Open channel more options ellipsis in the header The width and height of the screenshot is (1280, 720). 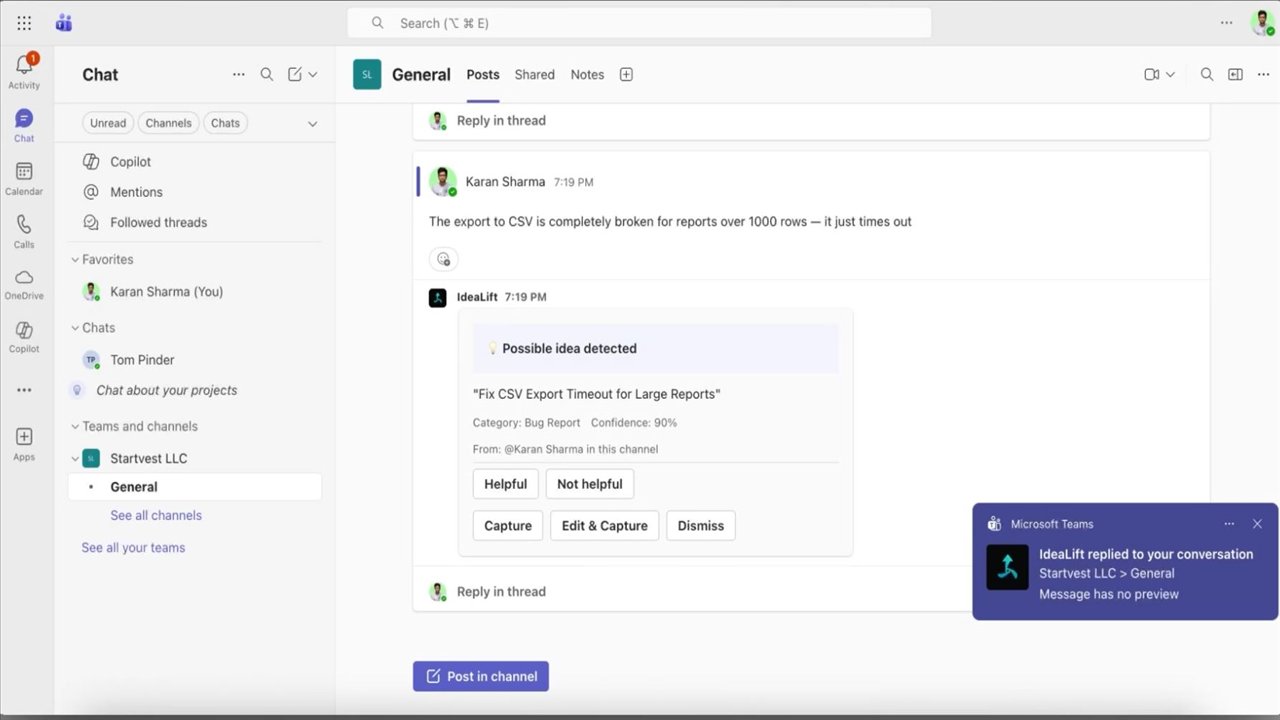click(1263, 74)
